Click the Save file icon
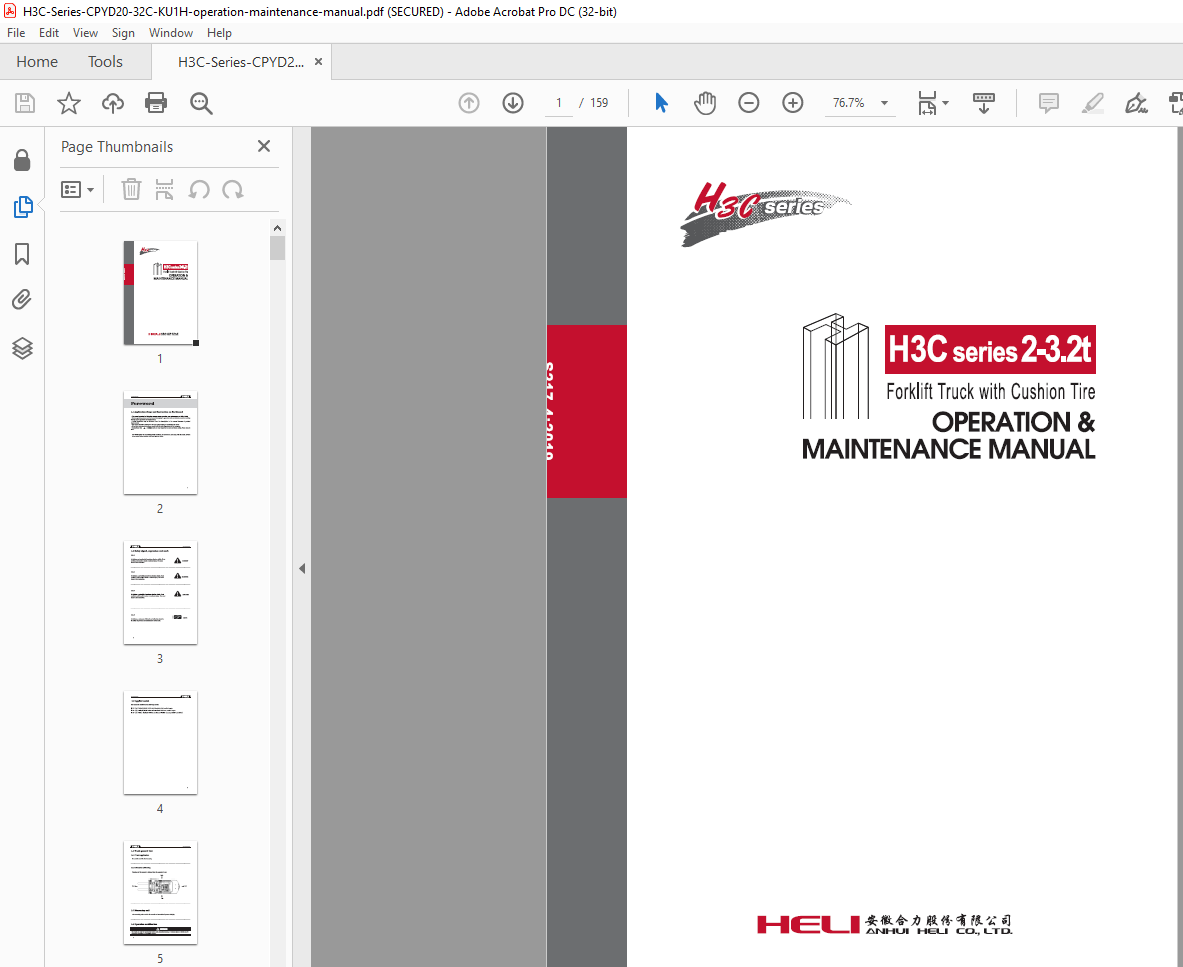The height and width of the screenshot is (967, 1183). point(25,103)
